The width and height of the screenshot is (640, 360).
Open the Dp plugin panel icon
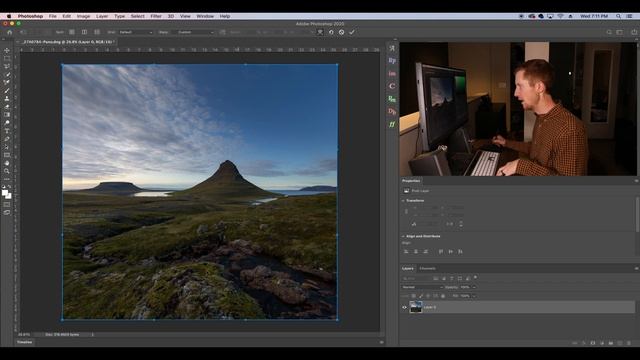[392, 111]
